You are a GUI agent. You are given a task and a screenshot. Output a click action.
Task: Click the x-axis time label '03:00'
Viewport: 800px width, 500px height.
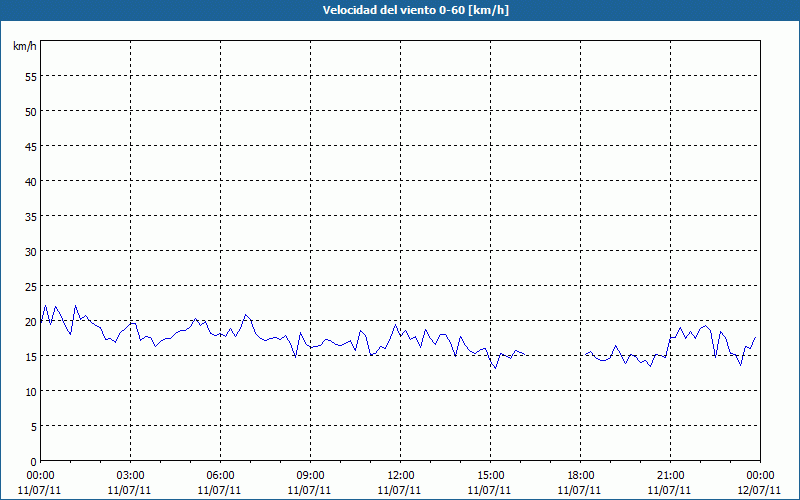pos(131,476)
